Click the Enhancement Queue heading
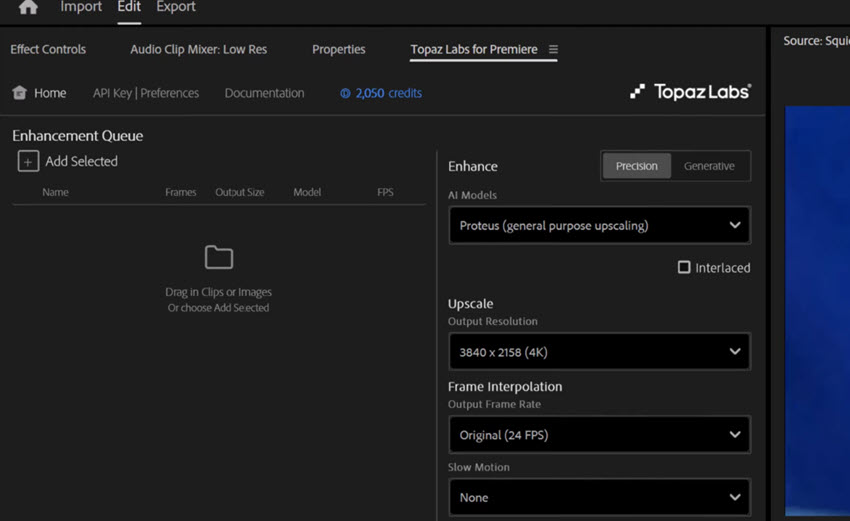 (x=78, y=136)
